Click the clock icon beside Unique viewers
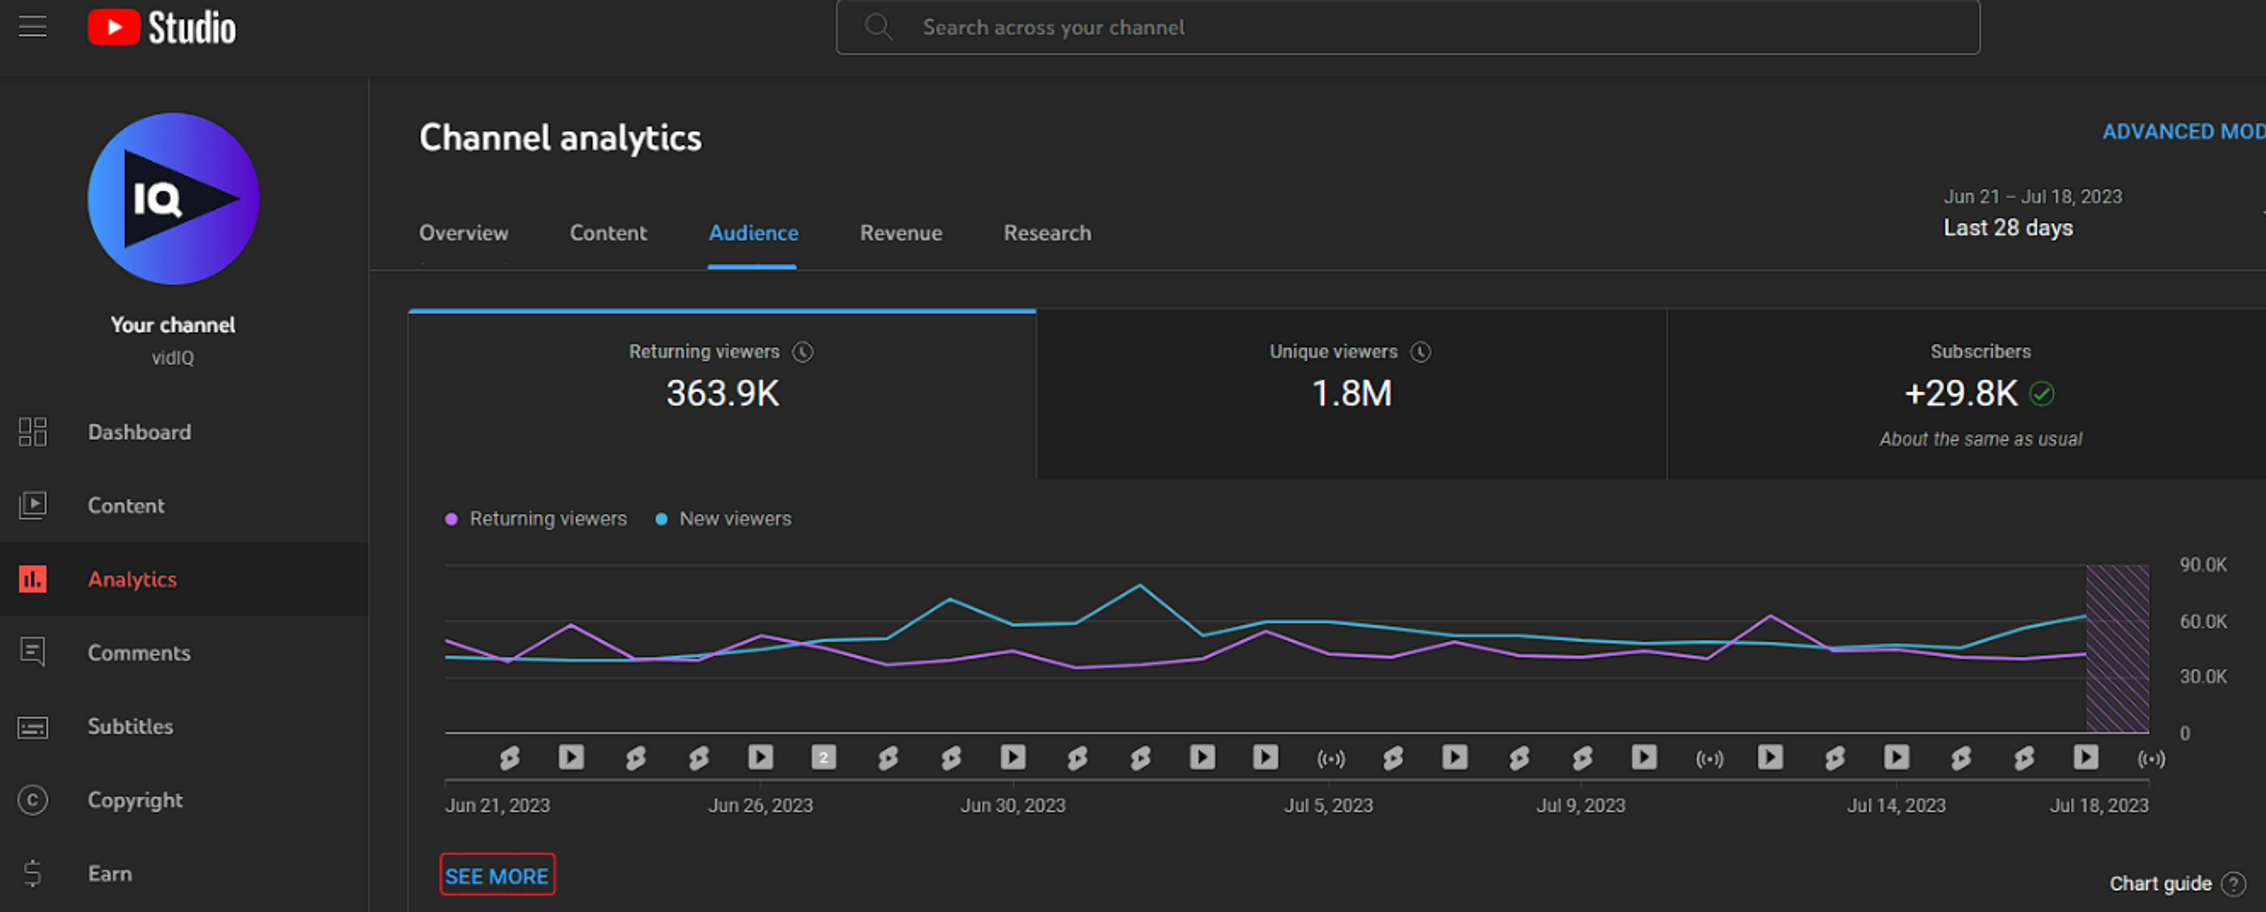2266x912 pixels. (1420, 352)
